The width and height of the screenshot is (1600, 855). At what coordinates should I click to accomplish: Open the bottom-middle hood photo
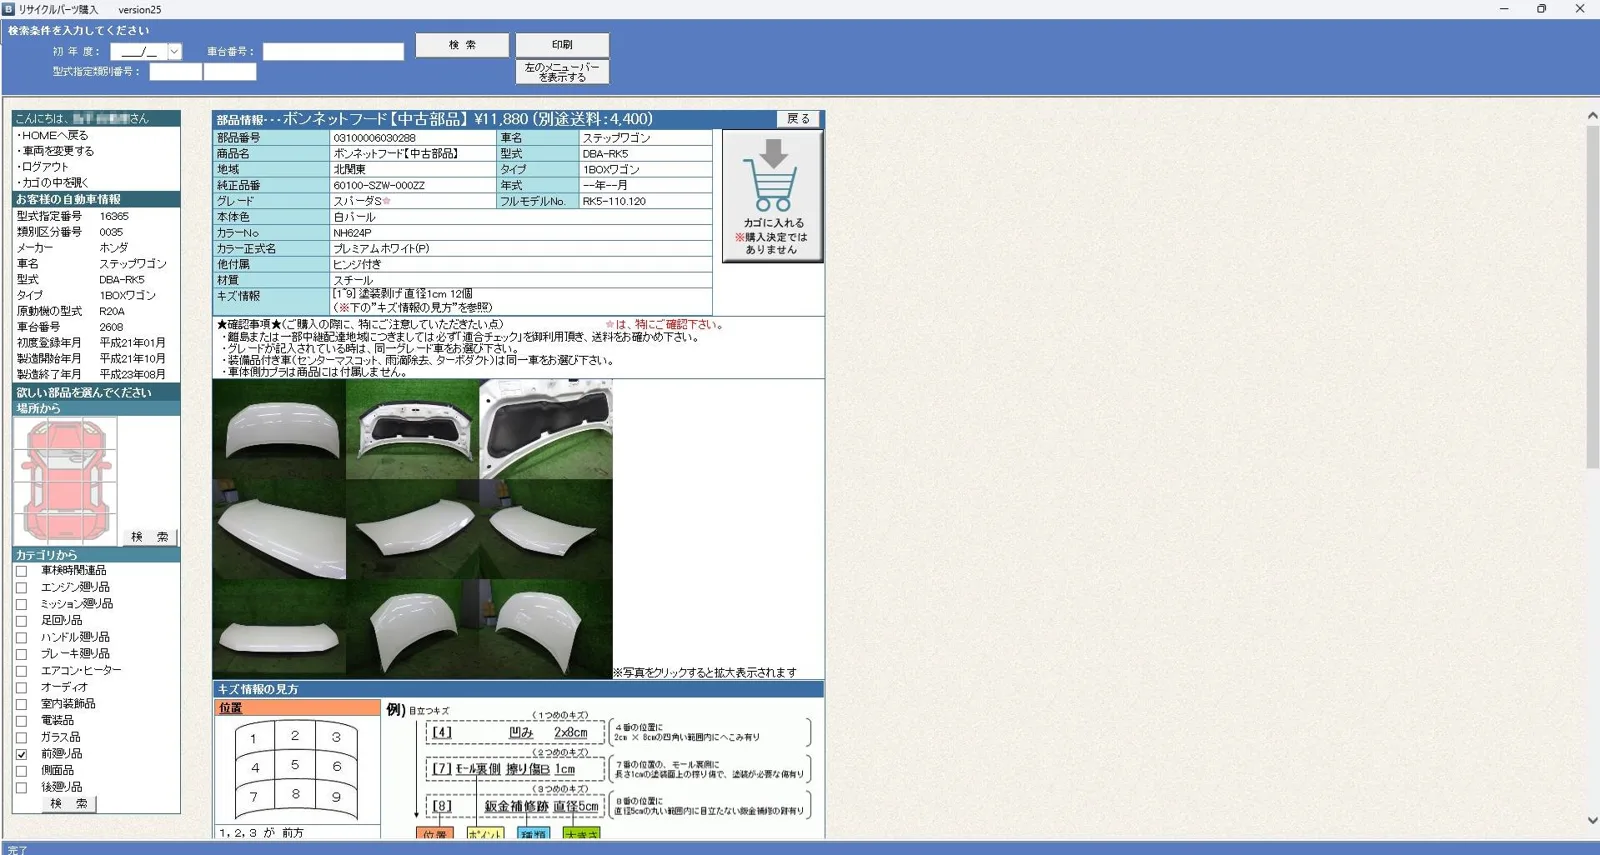(x=412, y=629)
